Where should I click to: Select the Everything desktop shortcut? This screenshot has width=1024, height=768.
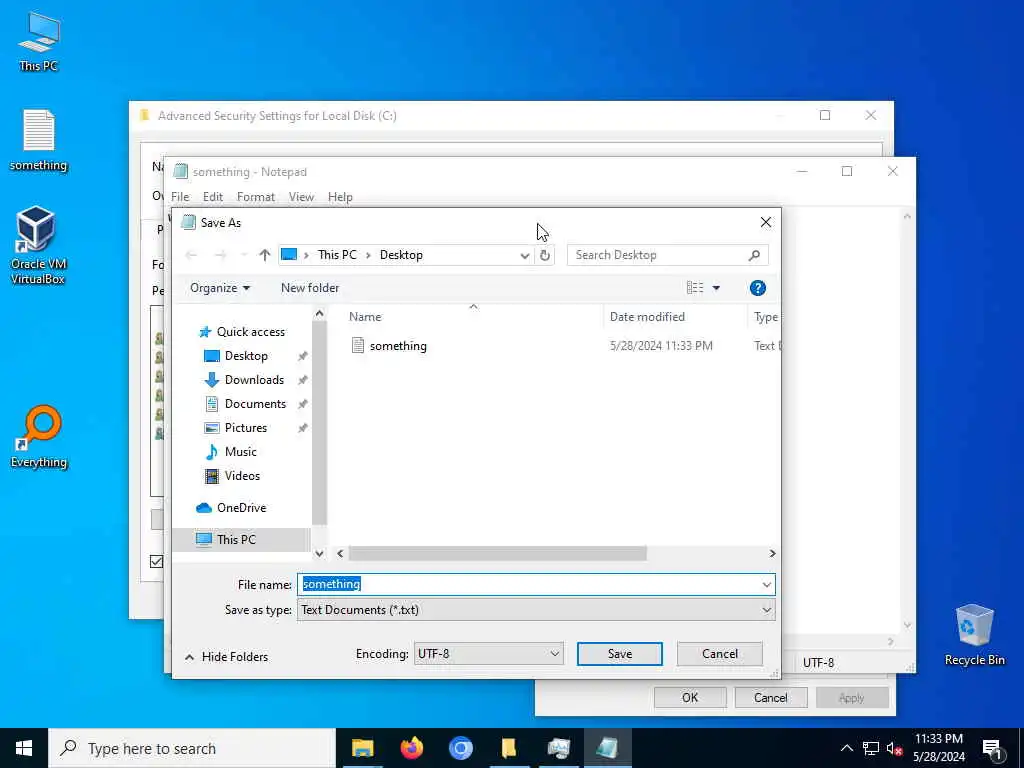(x=39, y=437)
